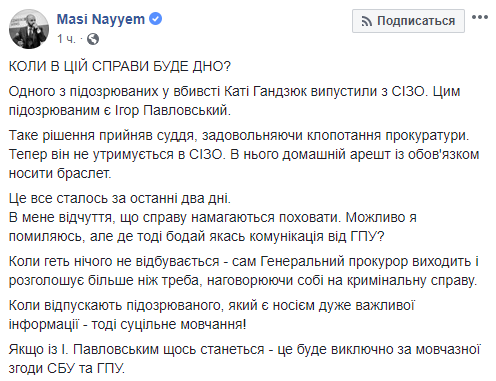The height and width of the screenshot is (381, 496).
Task: Click the blue verified badge icon
Action: [x=155, y=19]
